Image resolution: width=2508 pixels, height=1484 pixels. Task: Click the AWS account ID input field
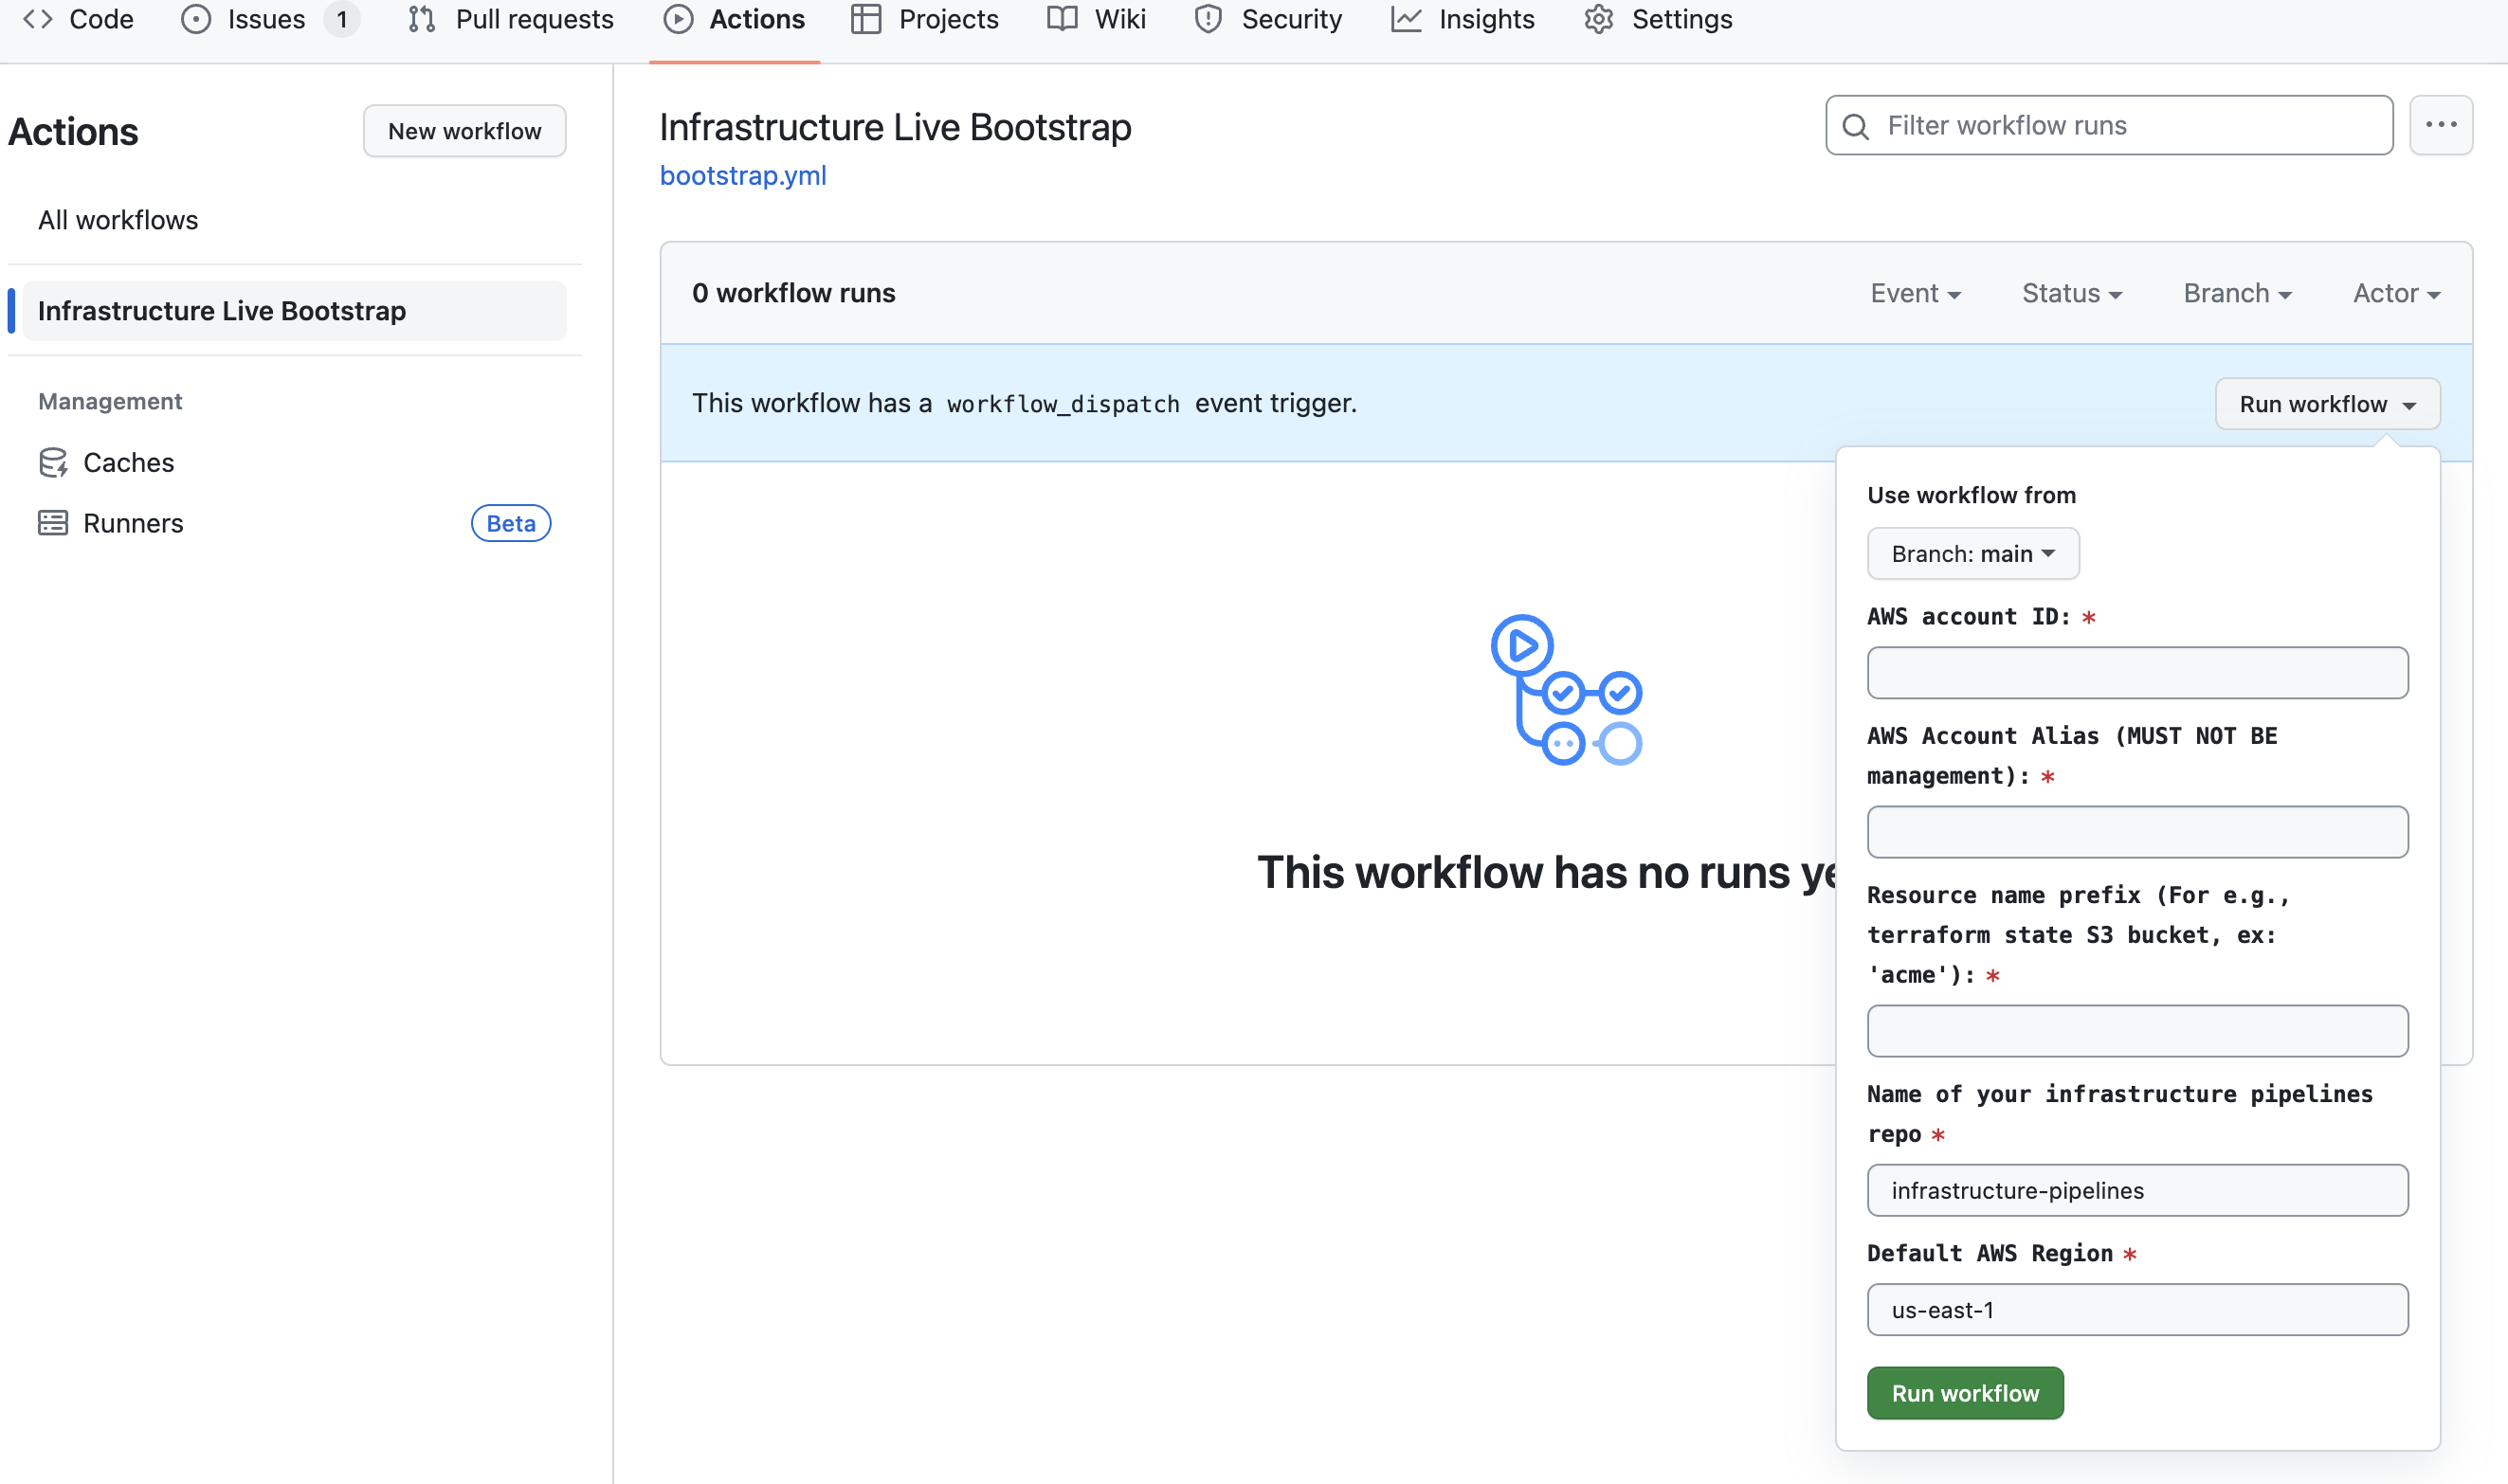click(x=2136, y=672)
